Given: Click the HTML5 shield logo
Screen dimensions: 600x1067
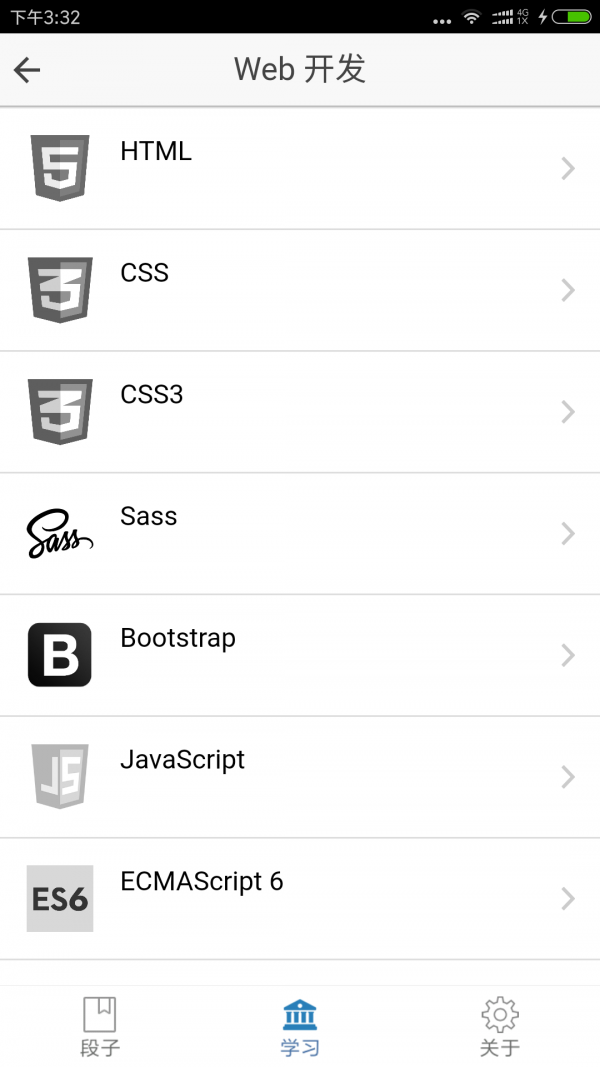Looking at the screenshot, I should (x=60, y=168).
